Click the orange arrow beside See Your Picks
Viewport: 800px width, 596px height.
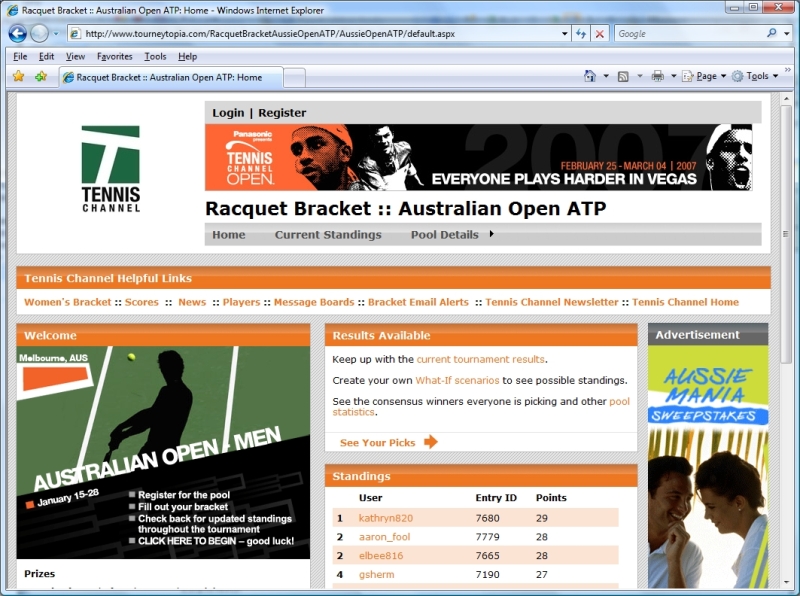(x=431, y=441)
